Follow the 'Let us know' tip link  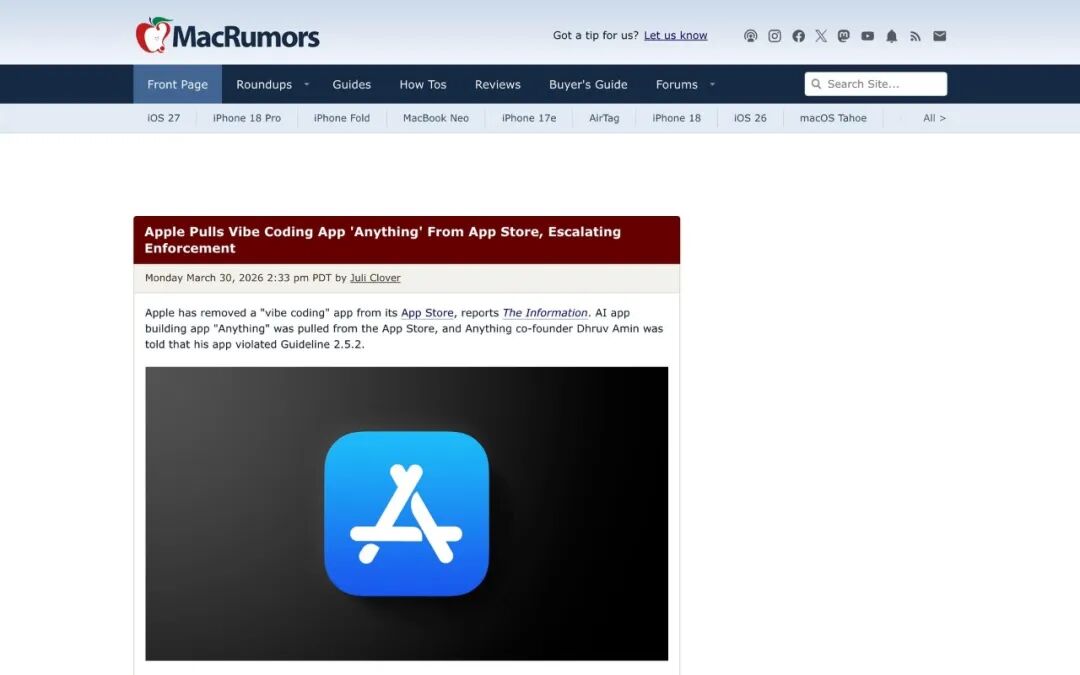676,35
